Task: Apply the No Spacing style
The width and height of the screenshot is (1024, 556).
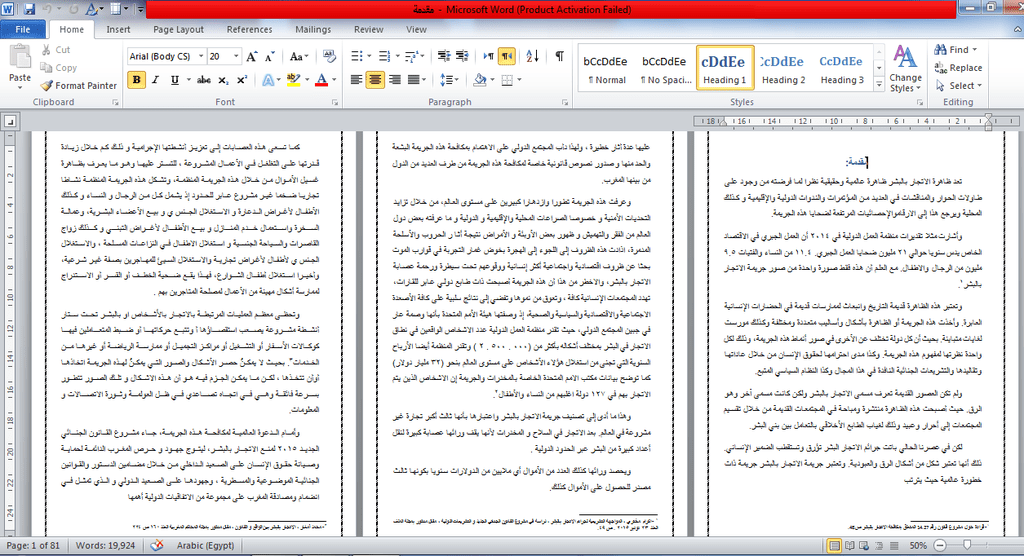Action: [665, 68]
